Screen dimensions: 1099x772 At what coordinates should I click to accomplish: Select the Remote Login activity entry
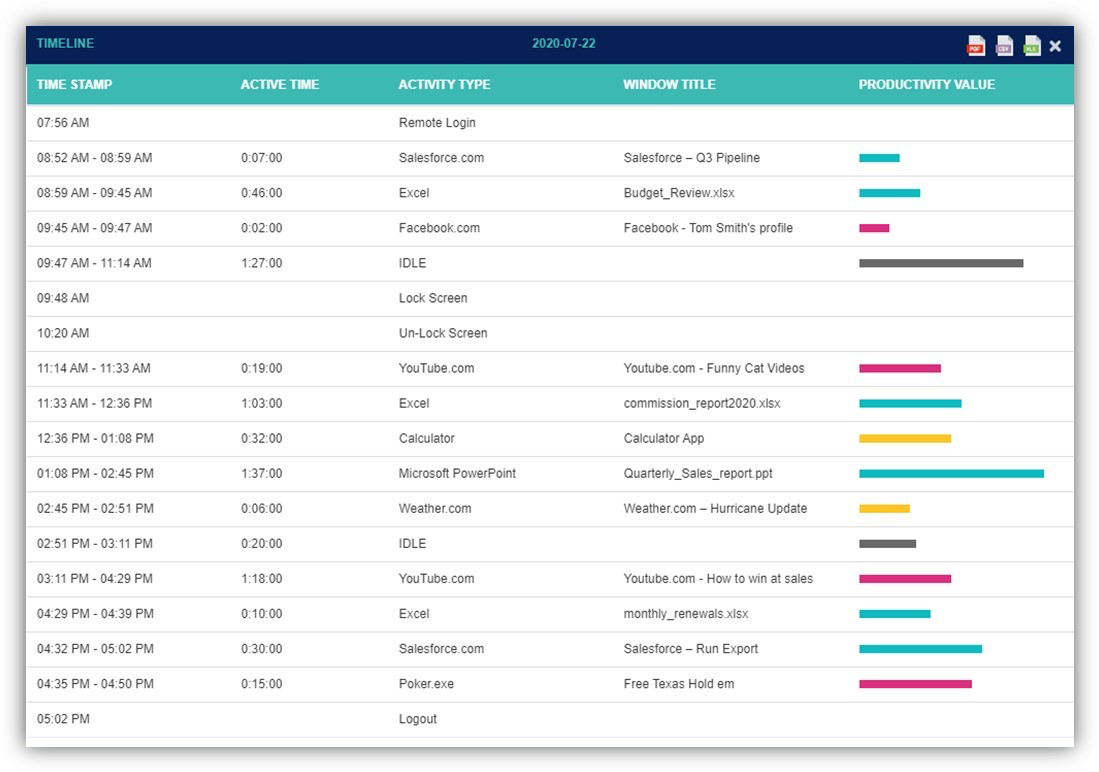(437, 123)
